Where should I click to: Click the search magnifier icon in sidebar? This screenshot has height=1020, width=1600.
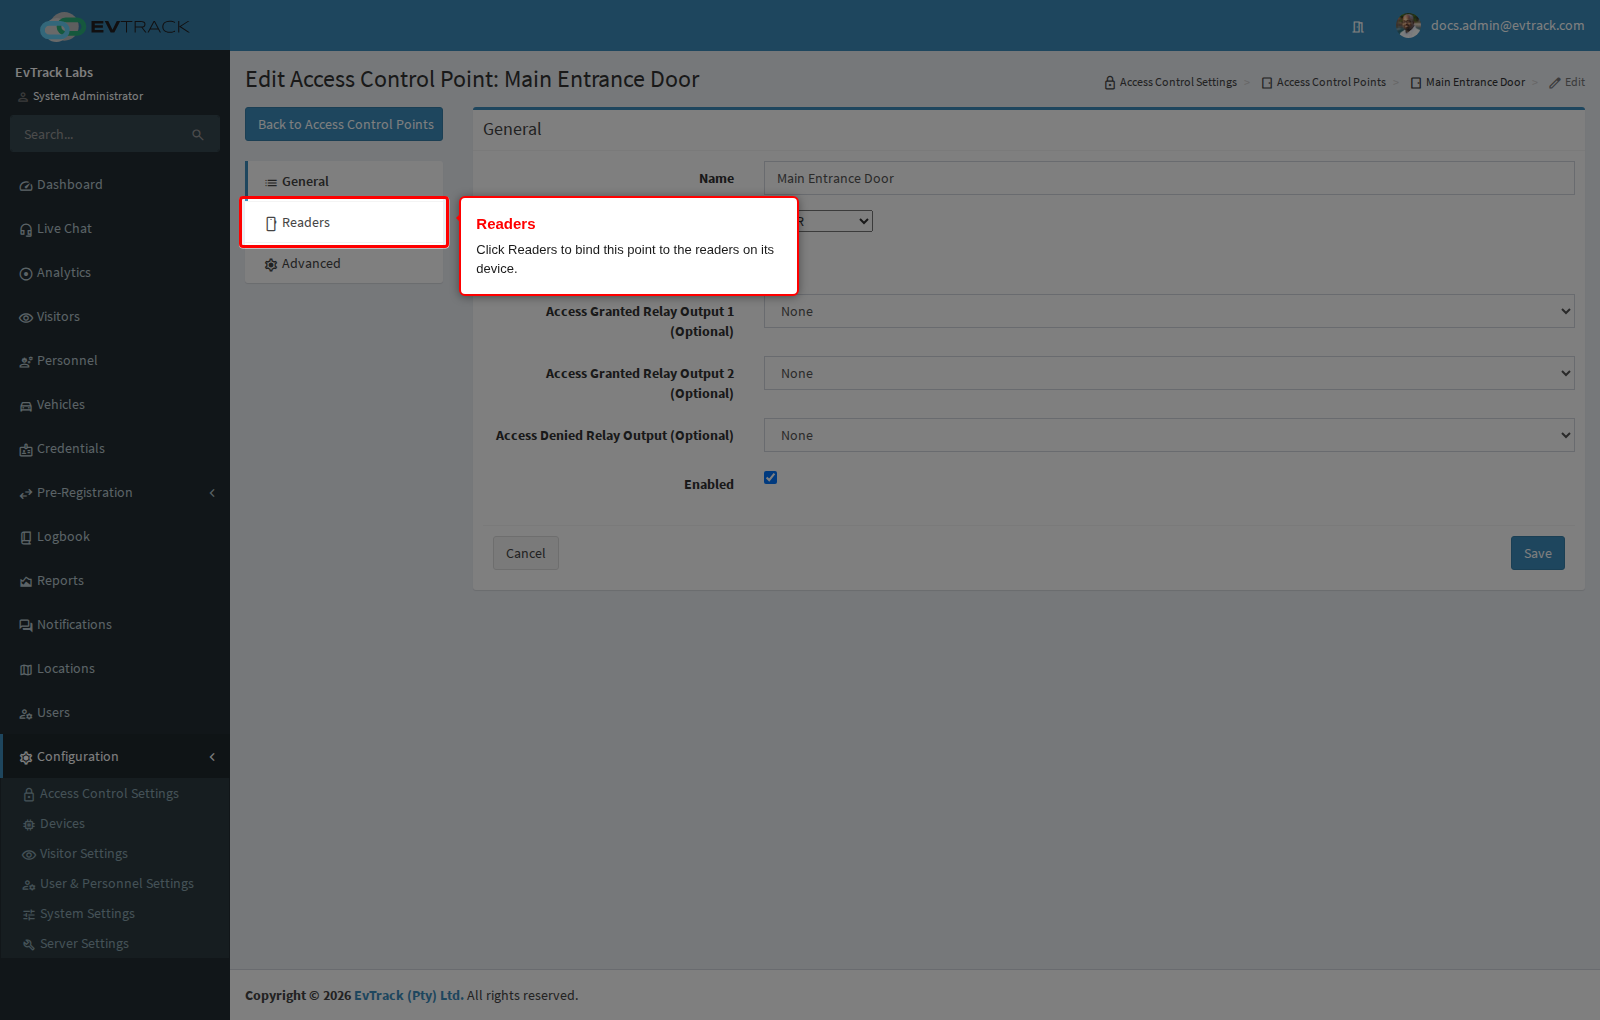tap(198, 135)
